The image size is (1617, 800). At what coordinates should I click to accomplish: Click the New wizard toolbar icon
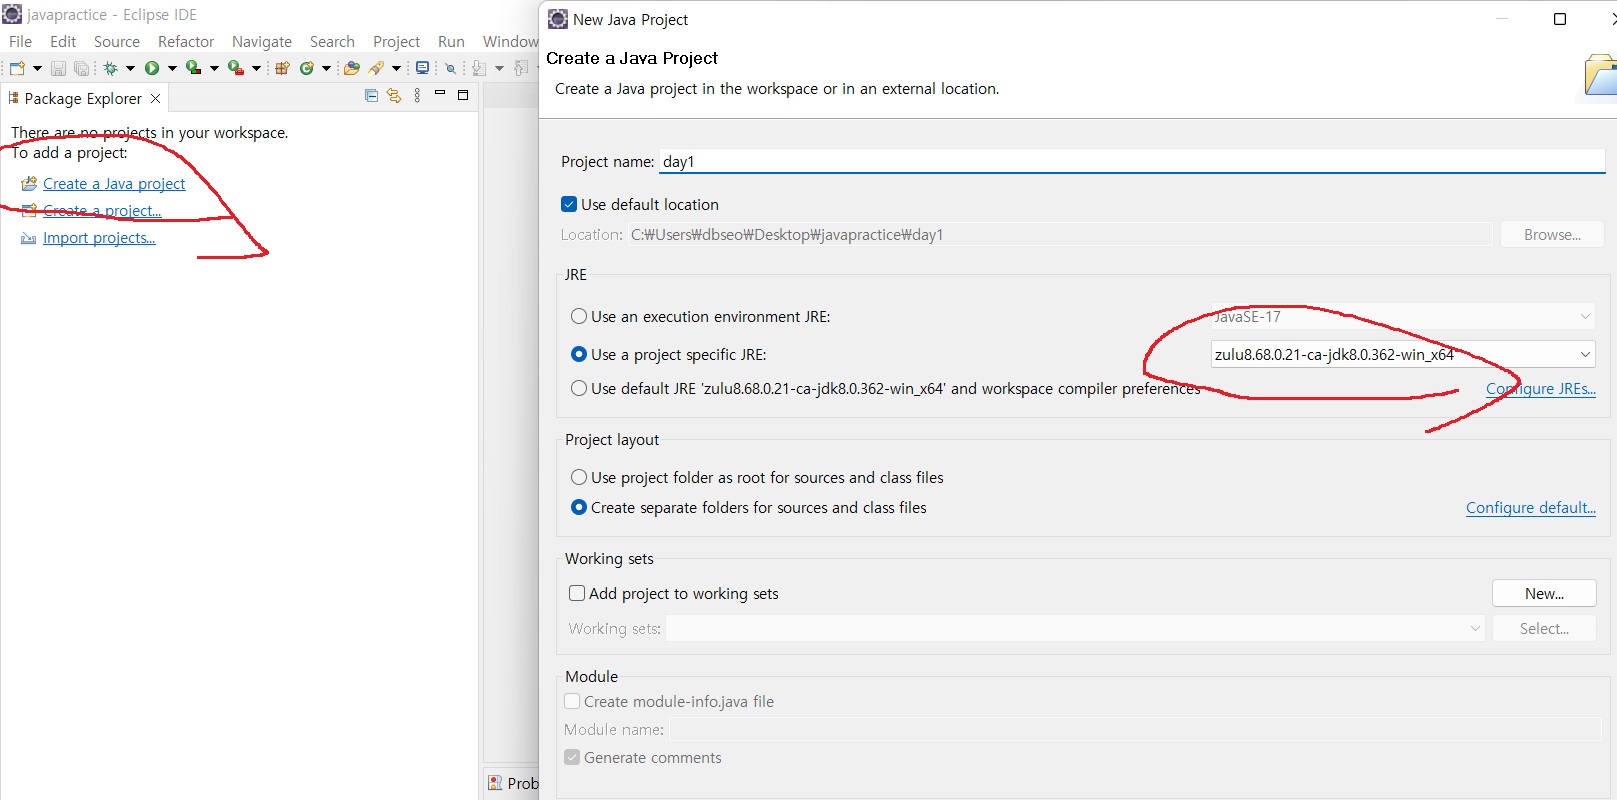(17, 68)
